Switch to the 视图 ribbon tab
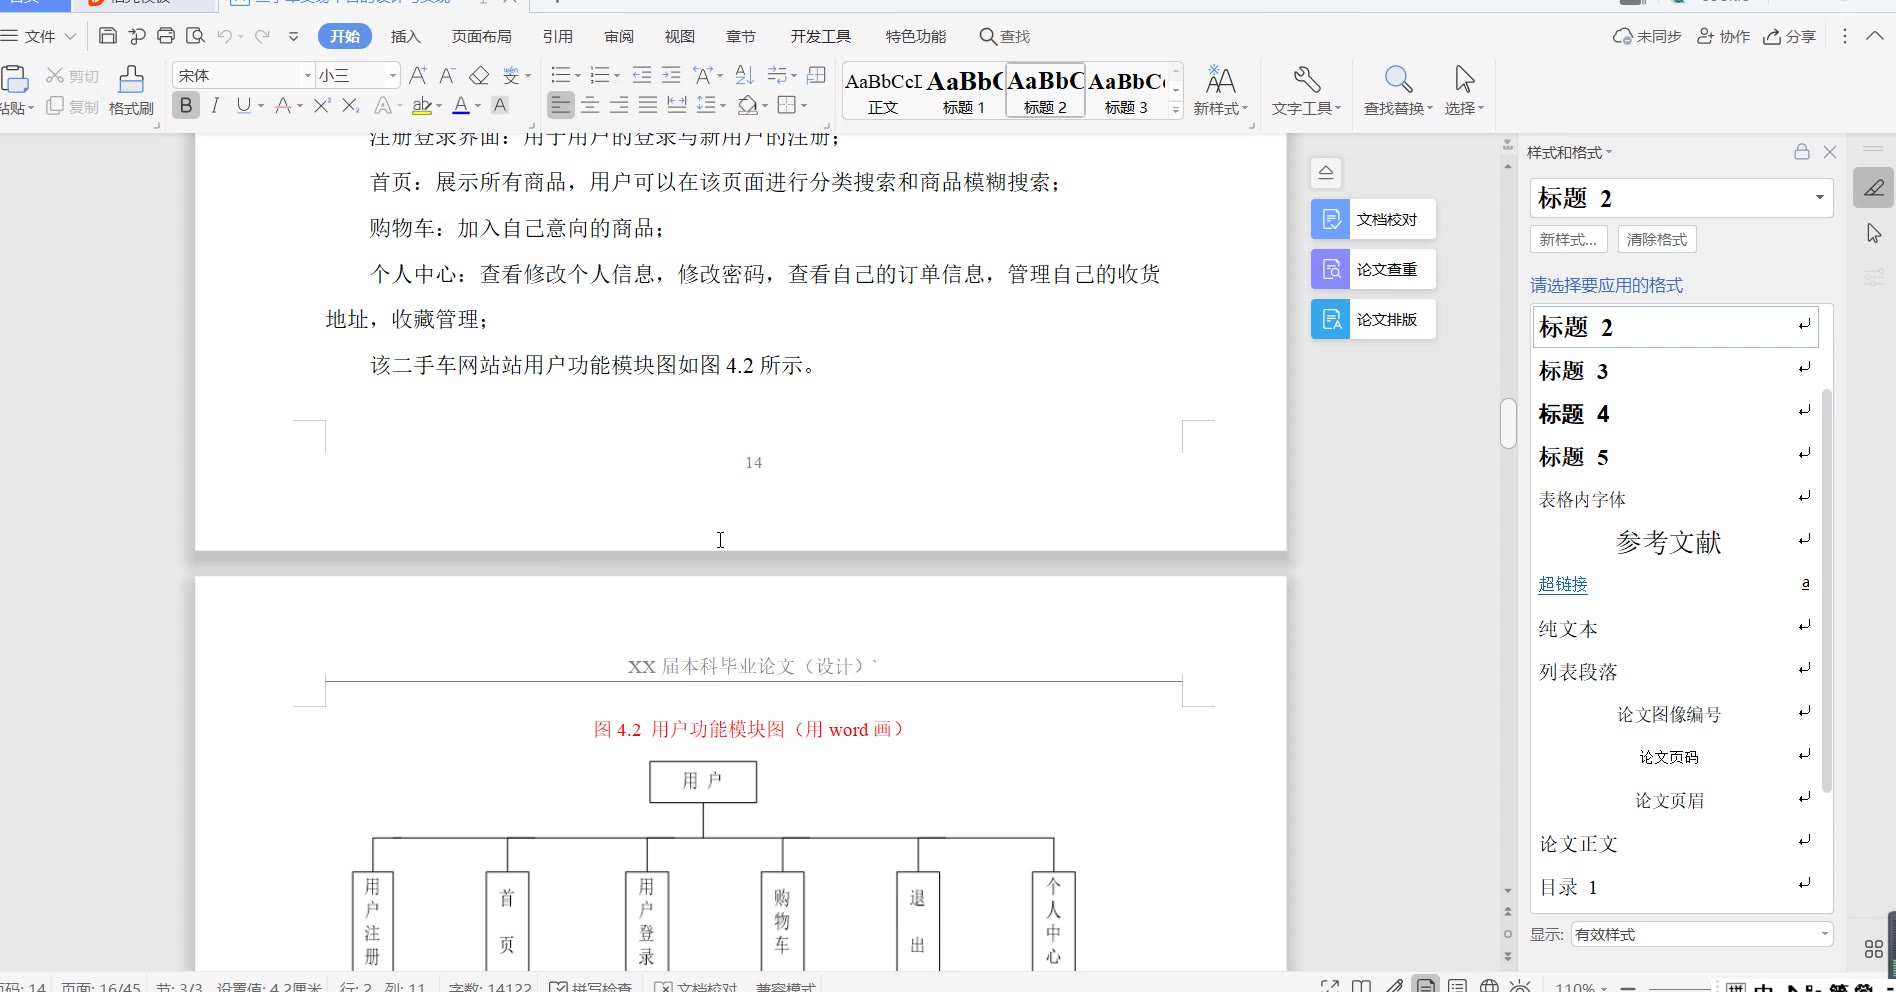The width and height of the screenshot is (1896, 992). 680,36
